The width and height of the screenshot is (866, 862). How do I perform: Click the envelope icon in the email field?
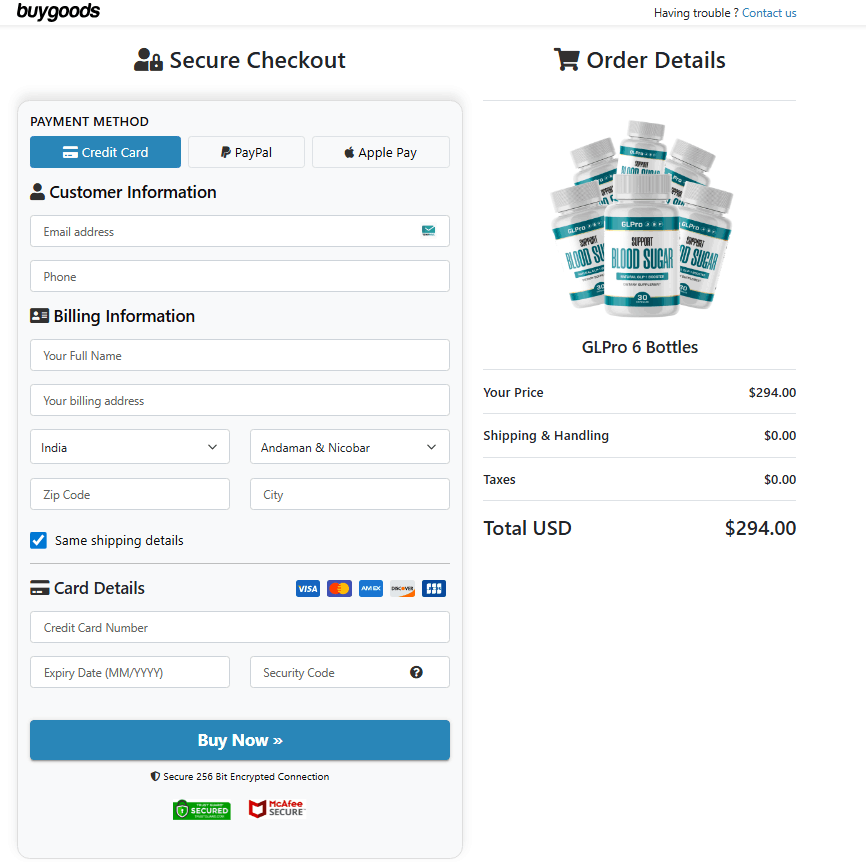tap(429, 230)
